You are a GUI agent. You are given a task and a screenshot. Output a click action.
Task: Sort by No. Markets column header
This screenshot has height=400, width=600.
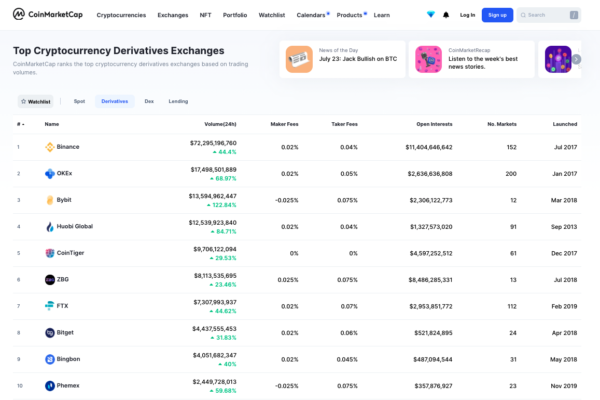[x=502, y=124]
